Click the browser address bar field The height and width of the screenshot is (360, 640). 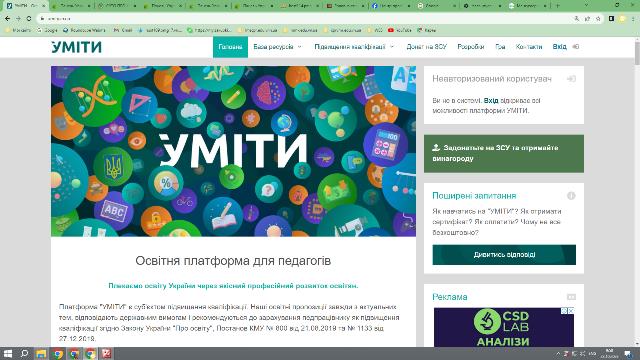pos(306,18)
